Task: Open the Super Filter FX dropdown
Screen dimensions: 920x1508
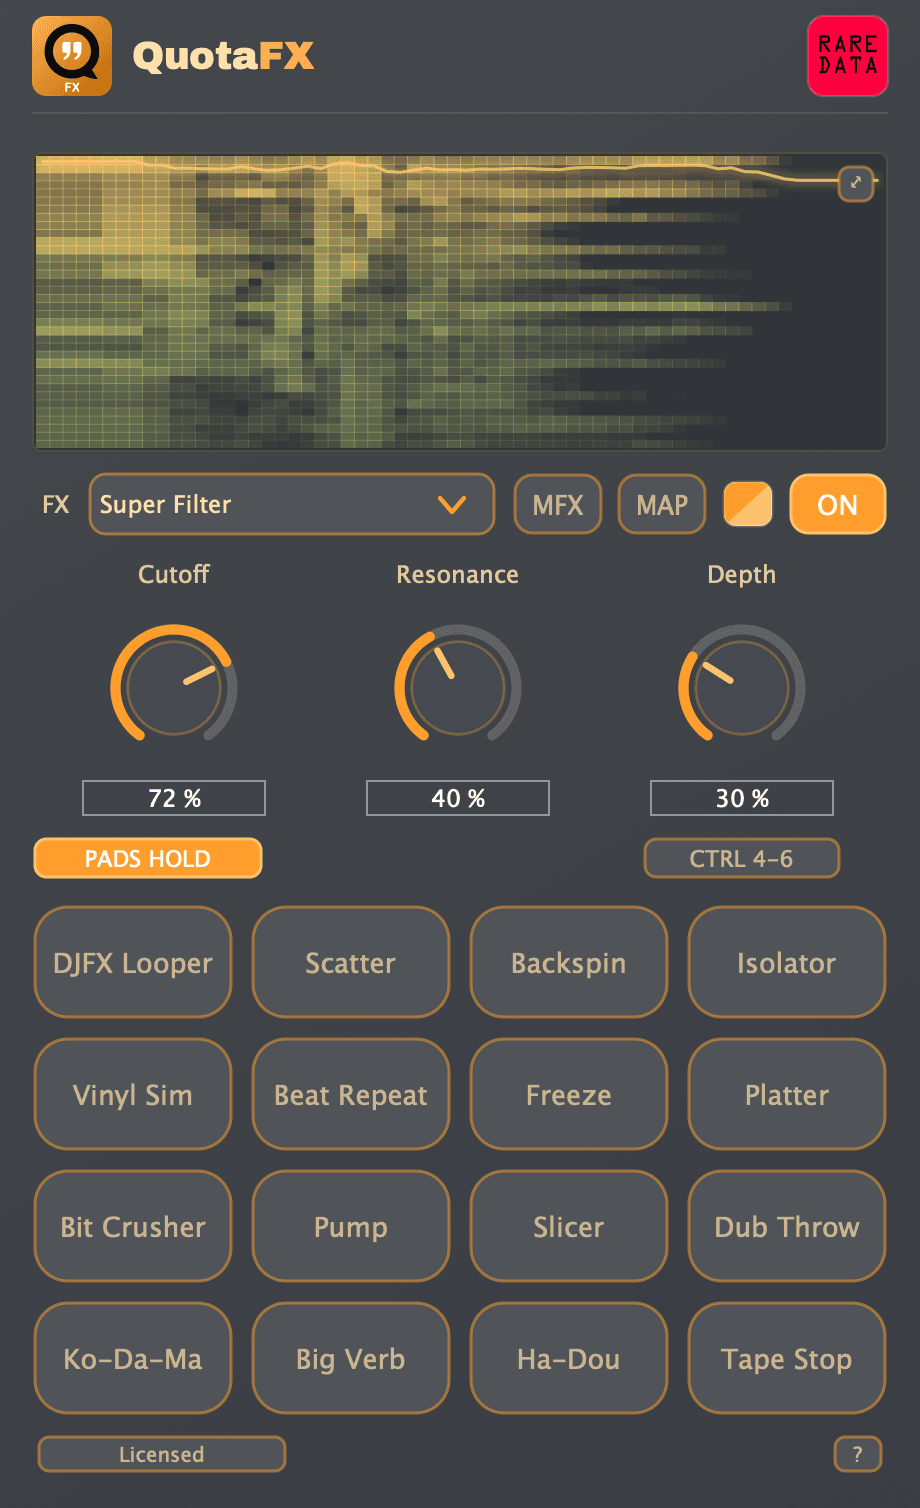Action: pyautogui.click(x=292, y=504)
